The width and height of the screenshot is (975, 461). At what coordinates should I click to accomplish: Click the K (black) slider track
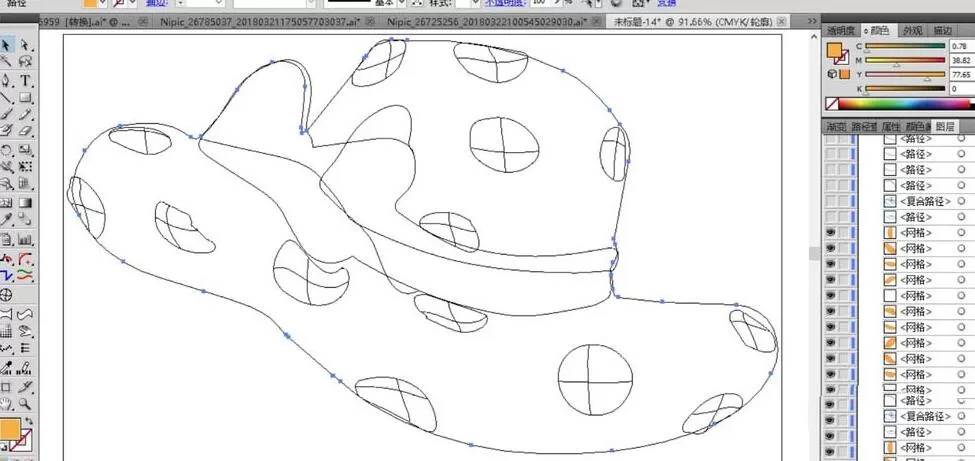(x=905, y=89)
